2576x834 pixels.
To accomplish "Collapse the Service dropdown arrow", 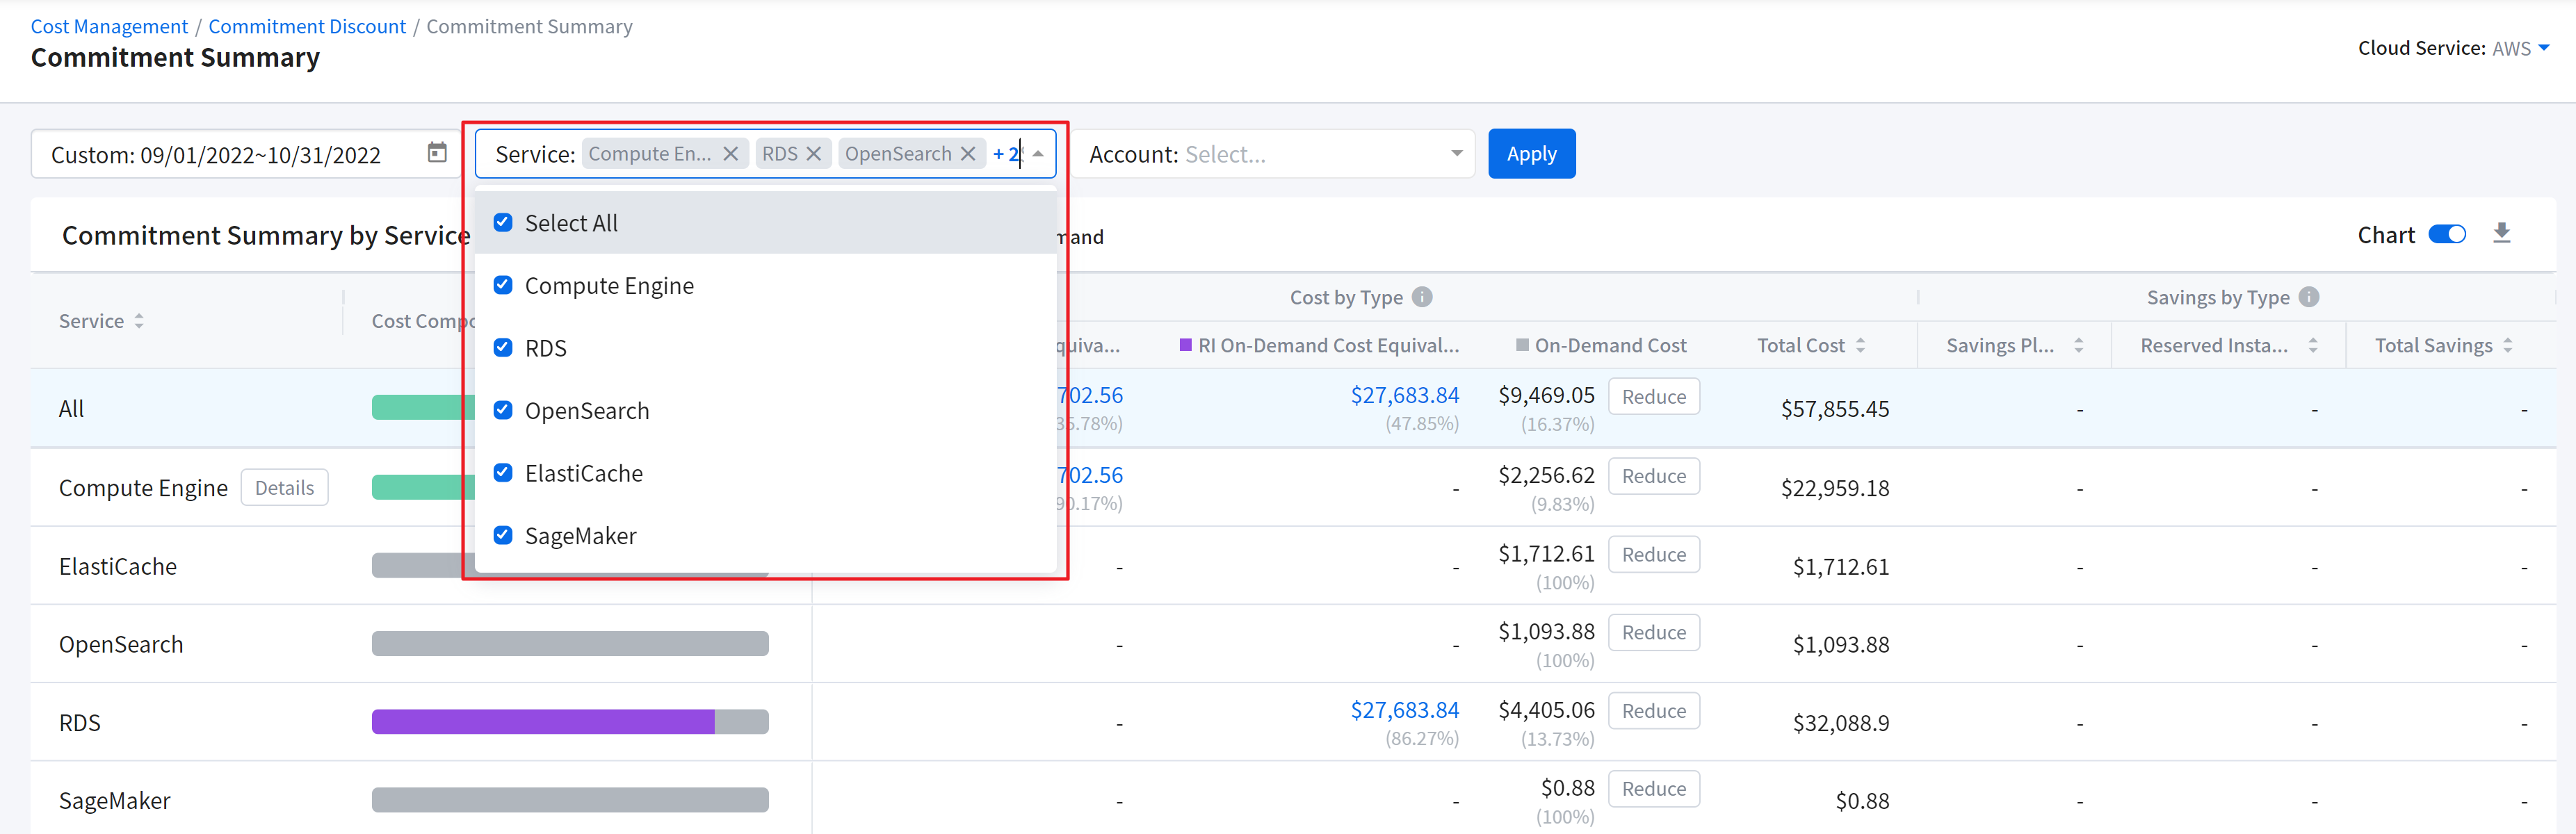I will [1038, 154].
